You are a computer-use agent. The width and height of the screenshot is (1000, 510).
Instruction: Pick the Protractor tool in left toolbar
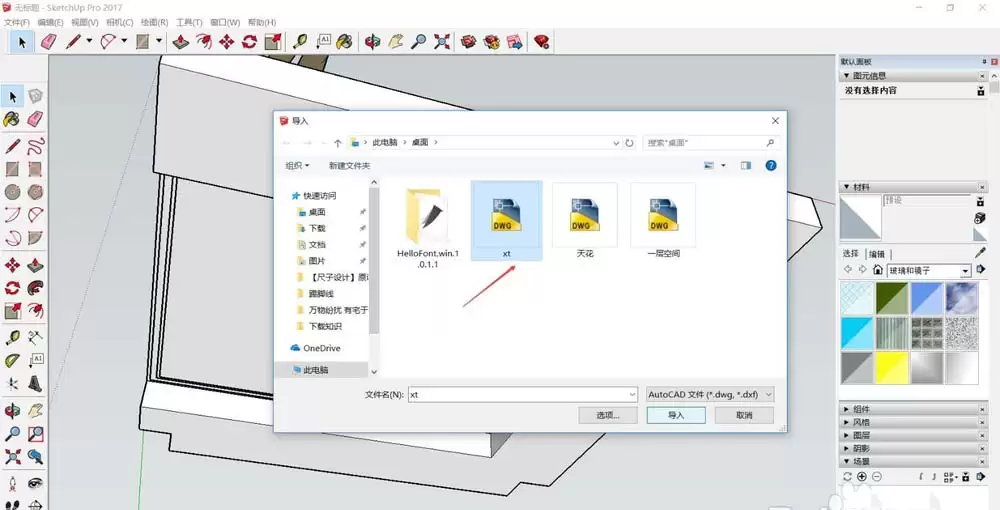tap(12, 361)
